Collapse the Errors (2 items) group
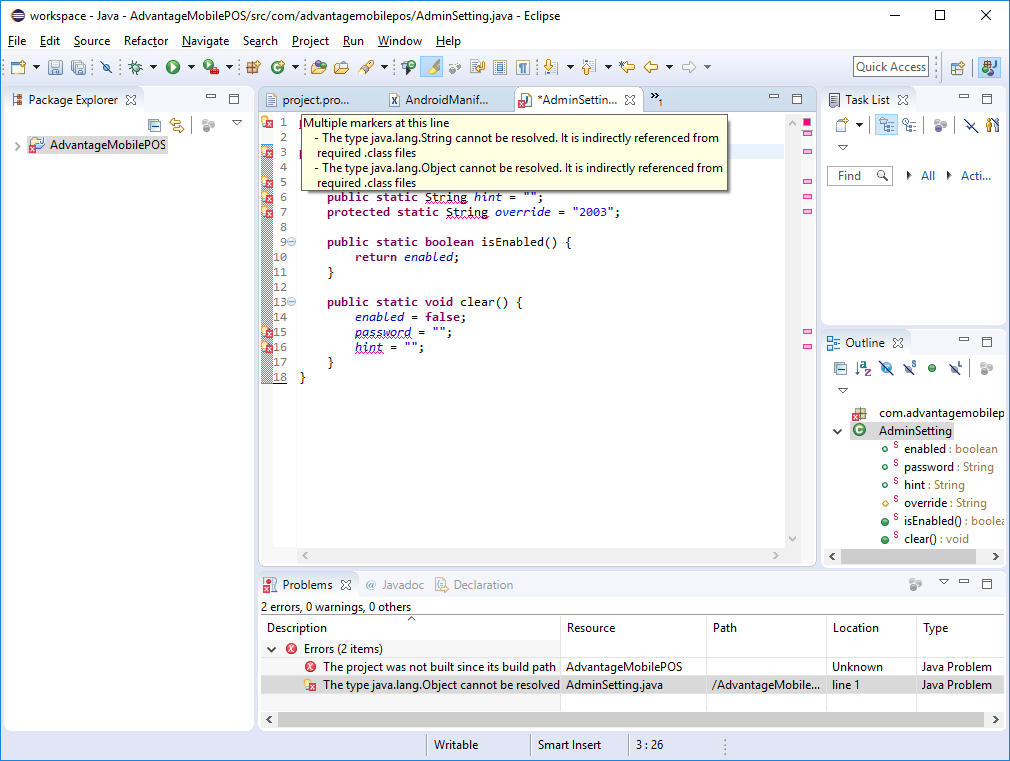The height and width of the screenshot is (761, 1010). (x=272, y=650)
